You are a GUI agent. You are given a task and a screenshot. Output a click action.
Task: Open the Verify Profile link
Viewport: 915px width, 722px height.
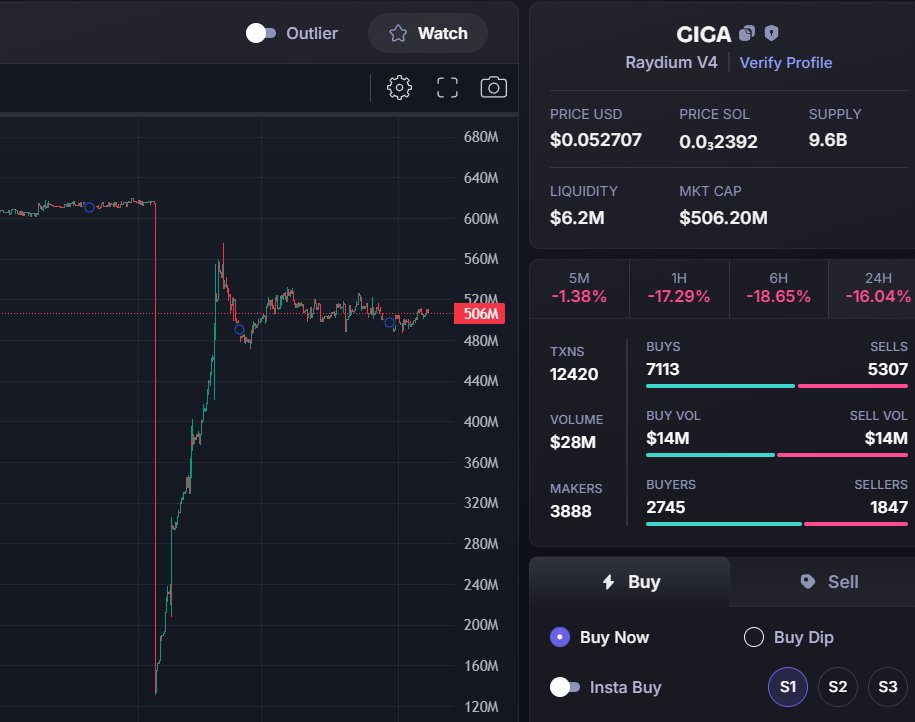(785, 62)
